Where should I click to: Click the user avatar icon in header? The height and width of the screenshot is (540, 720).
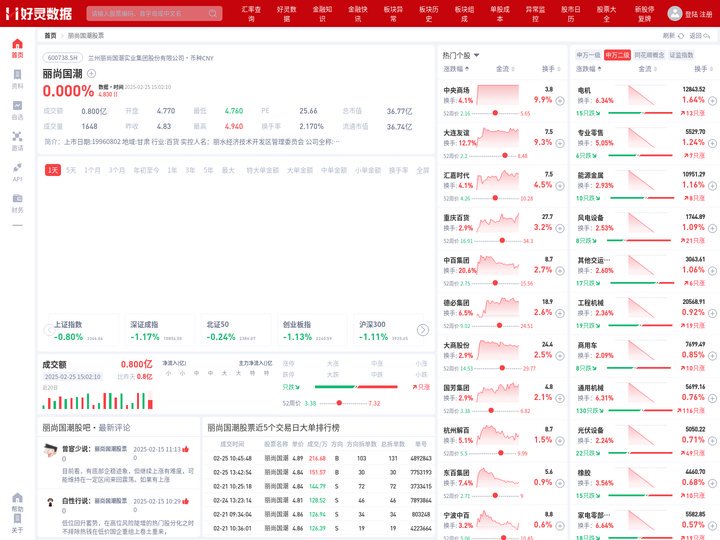pos(675,13)
